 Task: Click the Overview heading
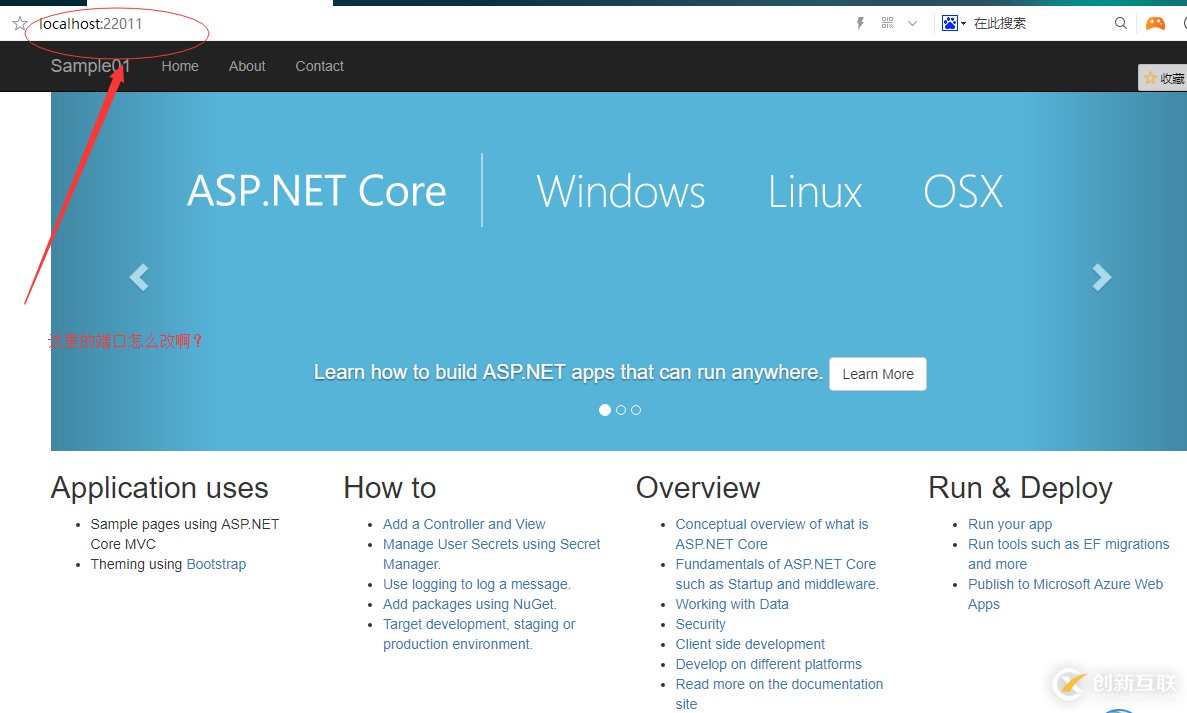[698, 488]
